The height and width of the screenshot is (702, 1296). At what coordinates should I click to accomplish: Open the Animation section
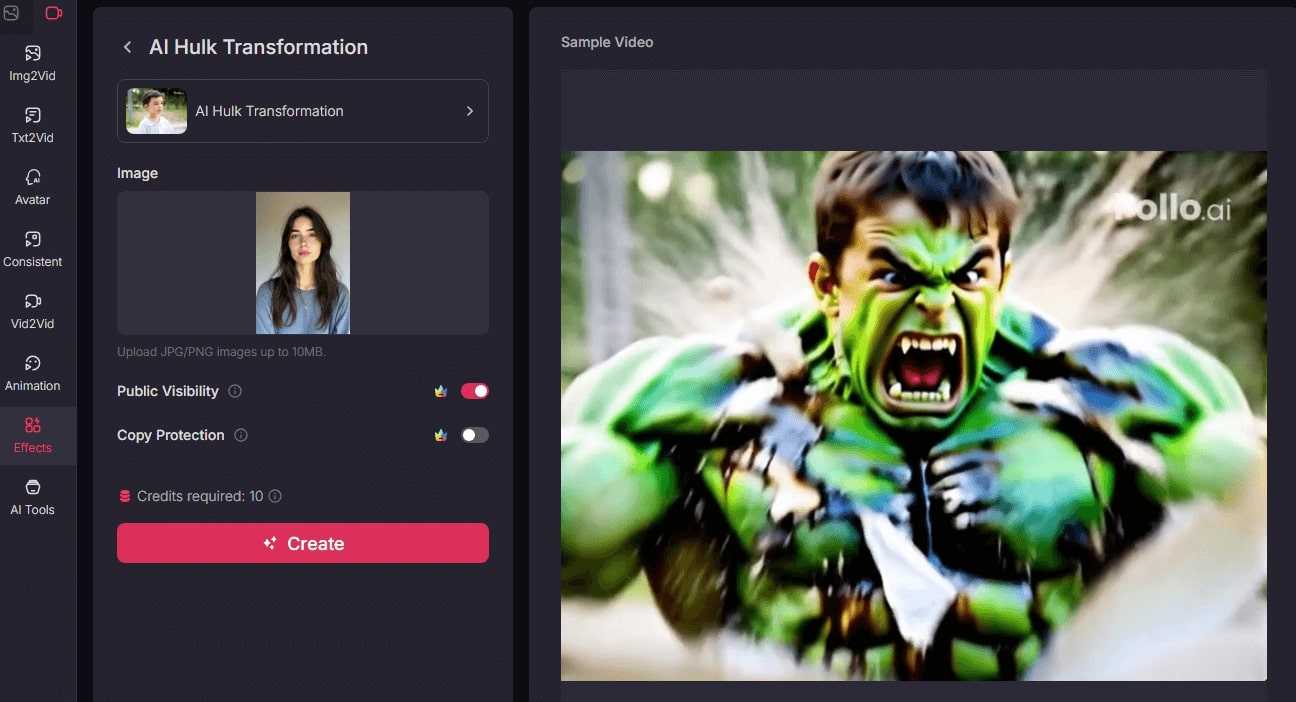pyautogui.click(x=33, y=373)
